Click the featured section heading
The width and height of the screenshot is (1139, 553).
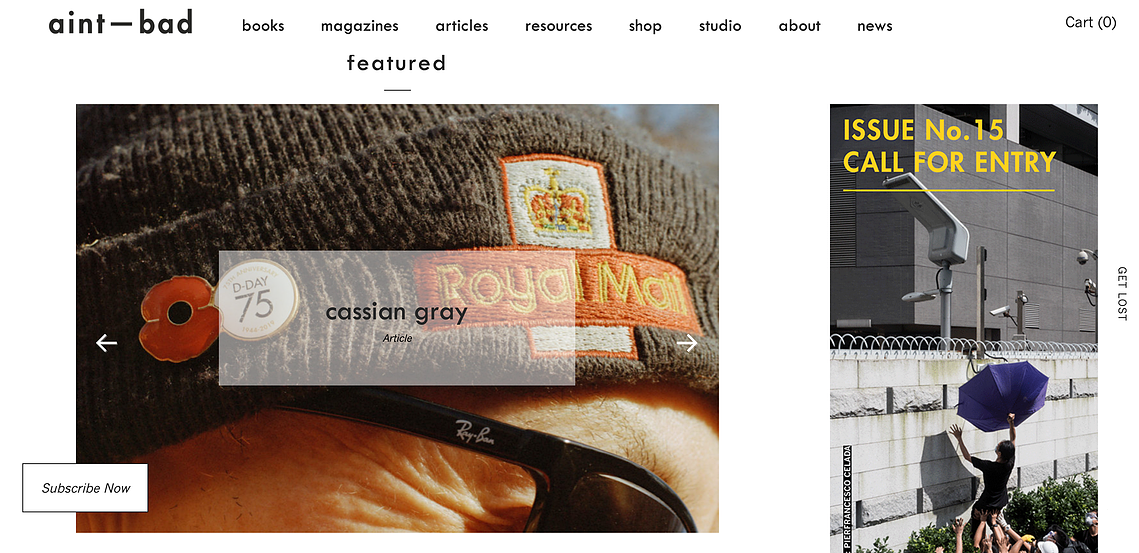pos(397,63)
